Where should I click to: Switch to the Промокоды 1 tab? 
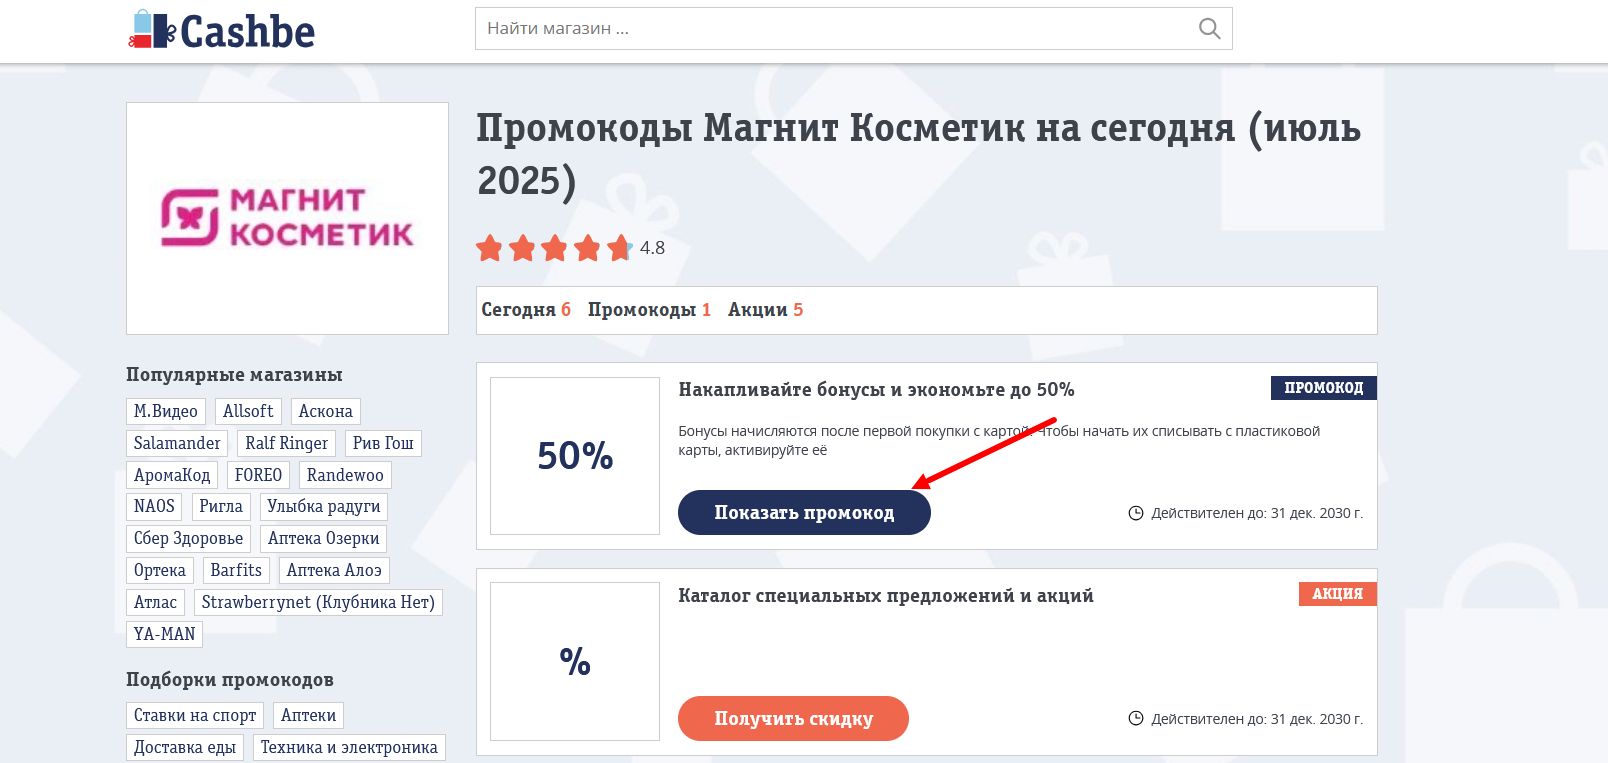(649, 310)
